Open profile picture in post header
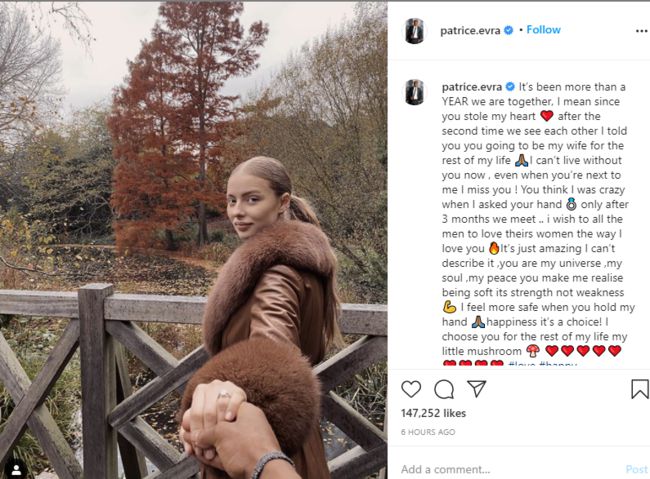This screenshot has width=650, height=479. coord(414,31)
